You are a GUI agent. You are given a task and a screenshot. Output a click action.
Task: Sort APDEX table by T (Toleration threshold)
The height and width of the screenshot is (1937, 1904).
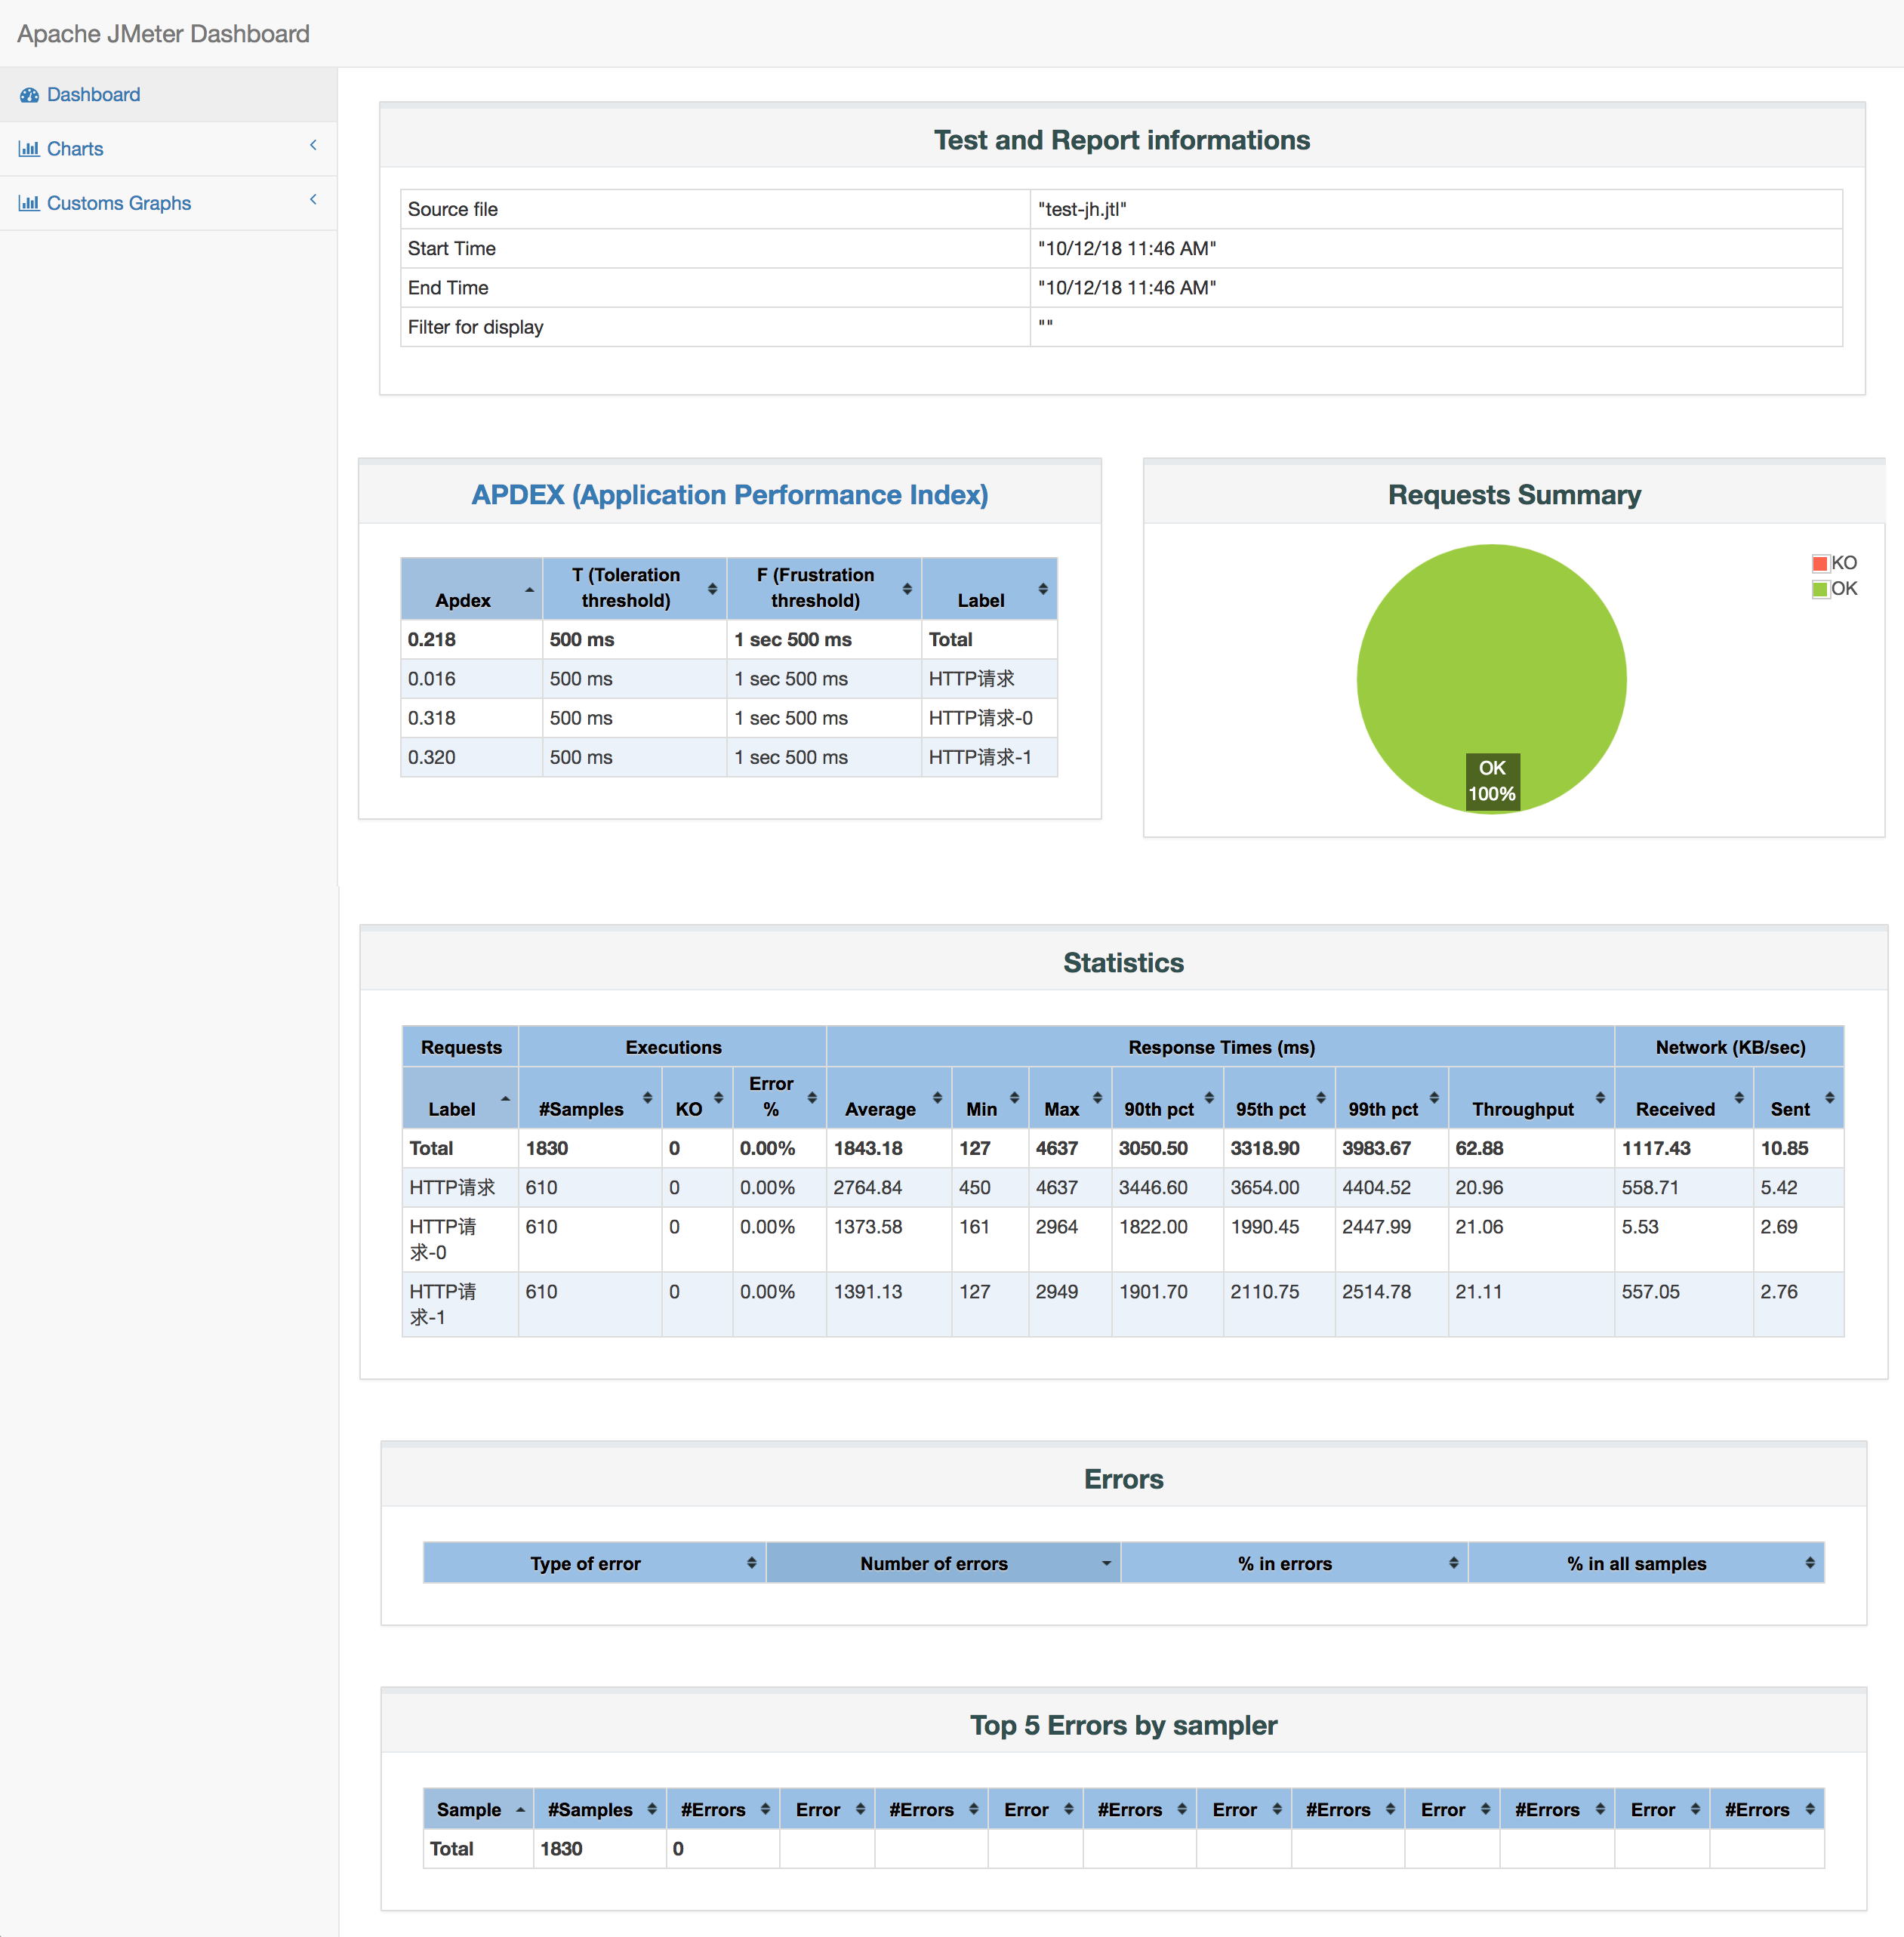tap(635, 589)
